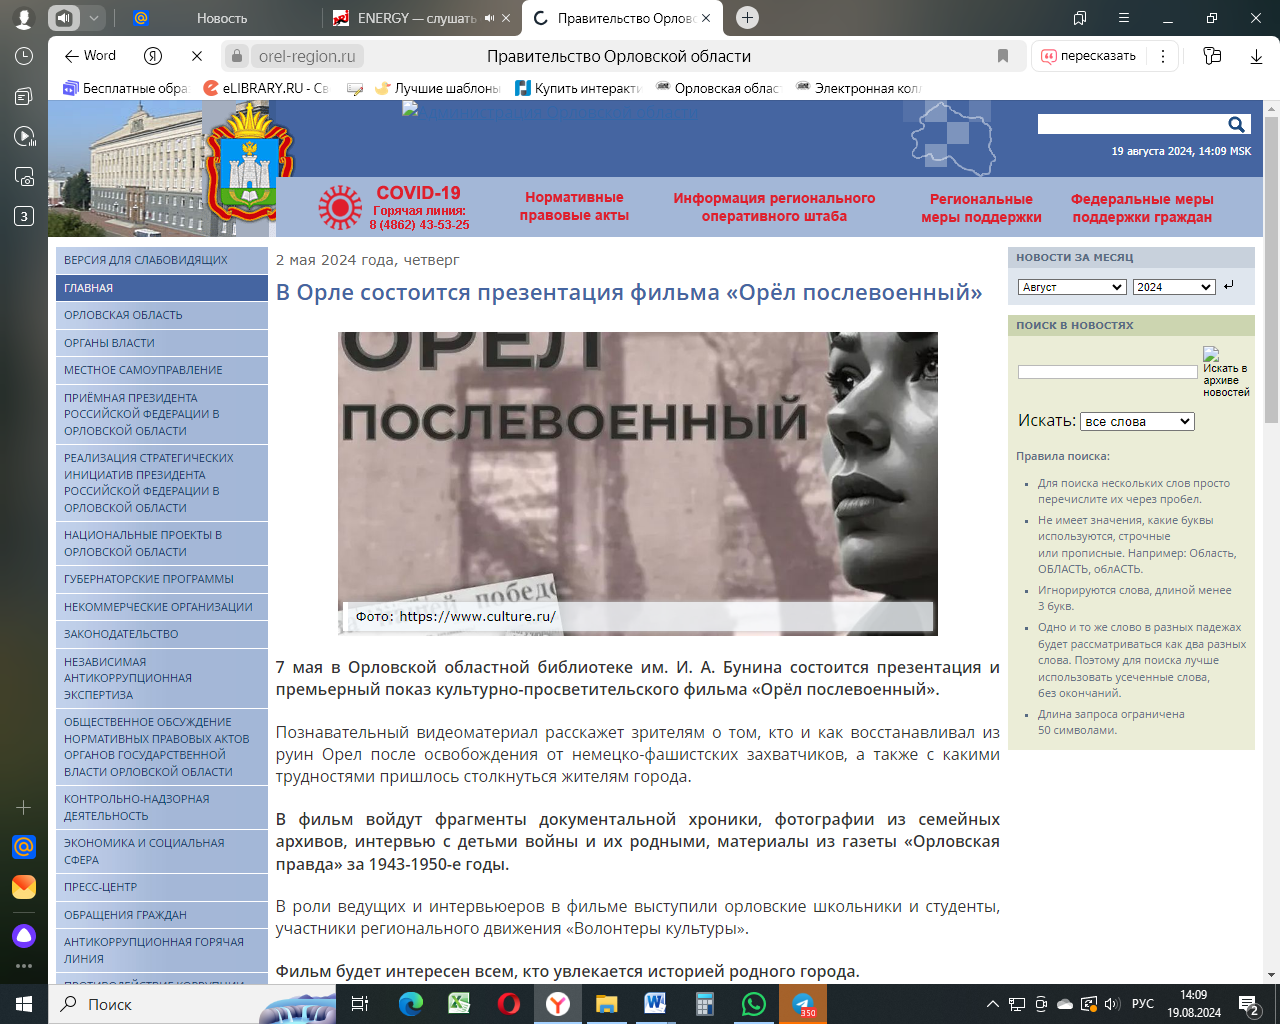Click the Yandex home button icon

click(x=153, y=56)
